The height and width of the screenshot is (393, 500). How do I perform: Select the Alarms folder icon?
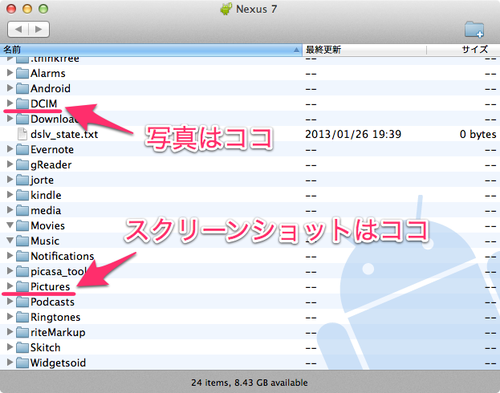pyautogui.click(x=22, y=73)
